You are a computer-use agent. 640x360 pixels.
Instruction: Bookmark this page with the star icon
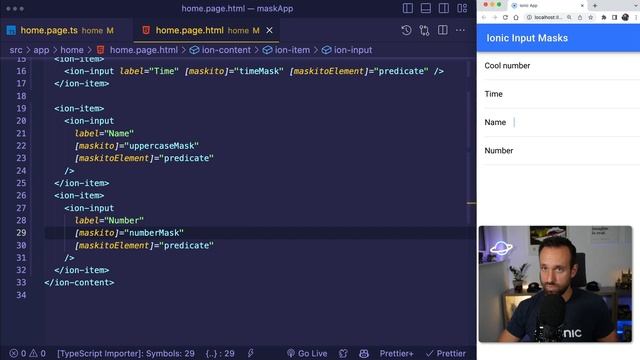(590, 18)
